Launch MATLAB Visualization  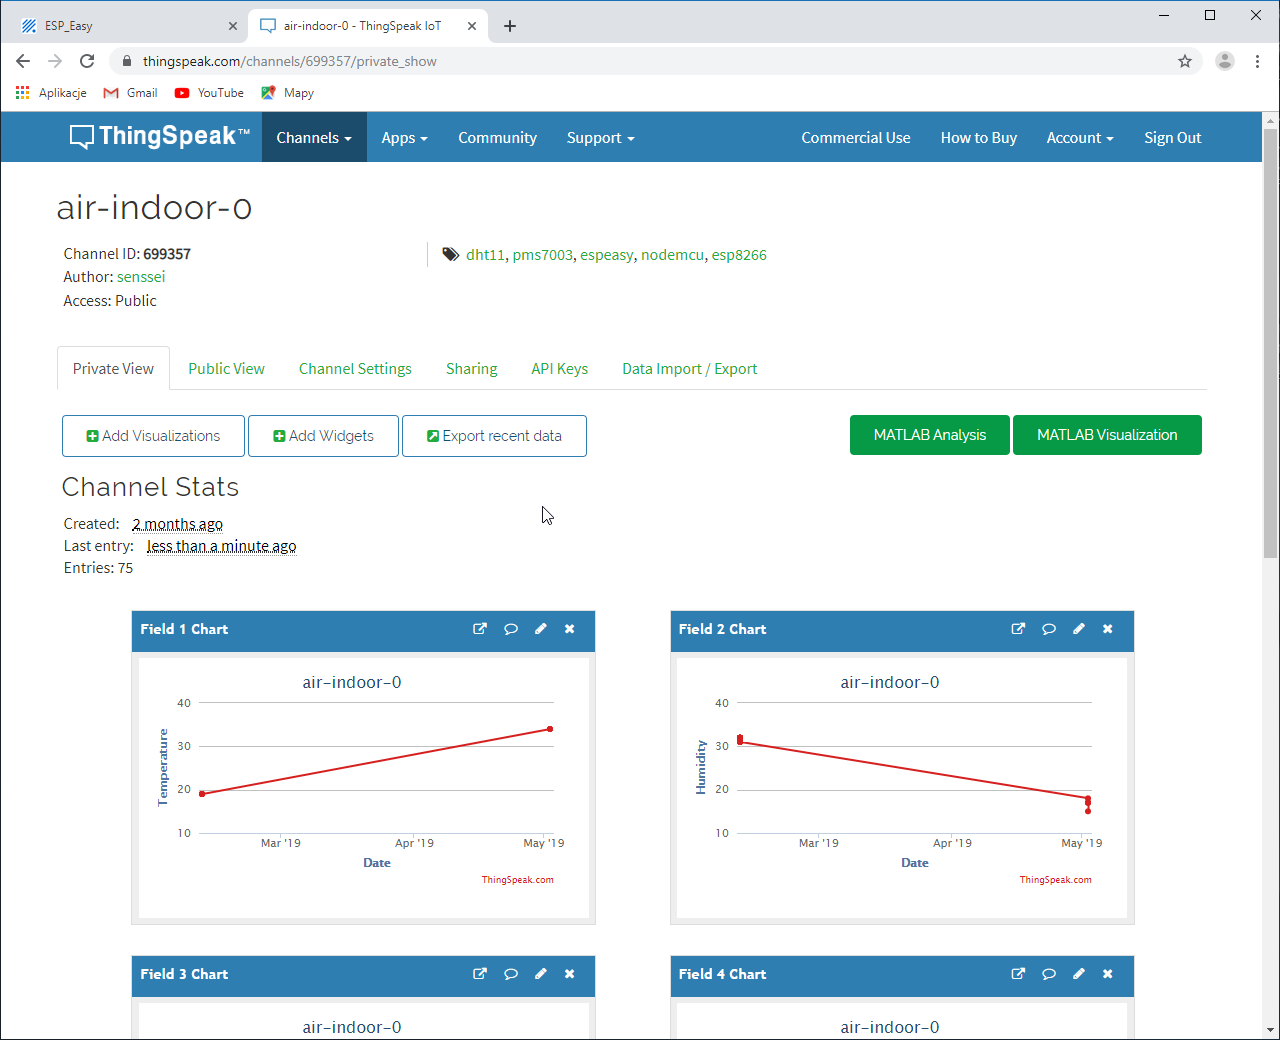1107,435
